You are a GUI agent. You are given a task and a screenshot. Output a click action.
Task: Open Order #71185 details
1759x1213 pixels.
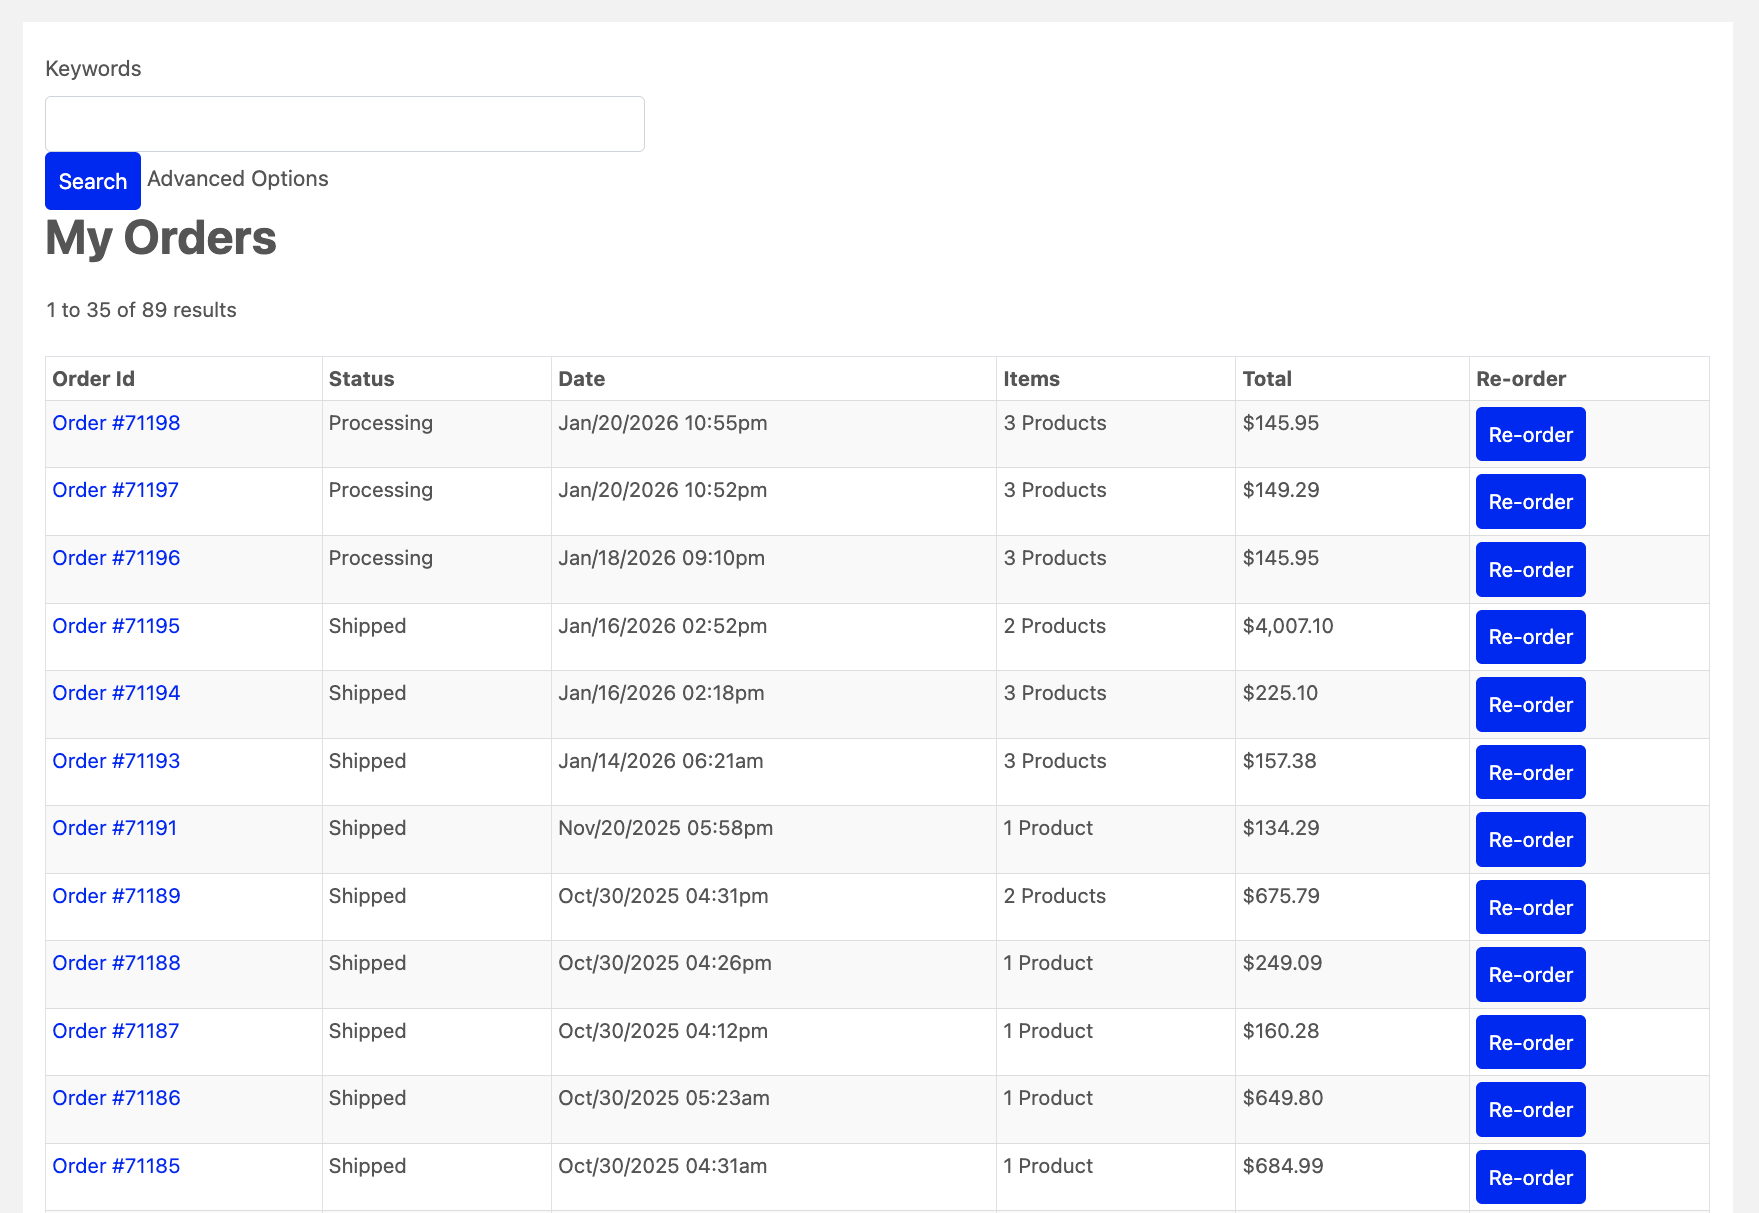115,1166
